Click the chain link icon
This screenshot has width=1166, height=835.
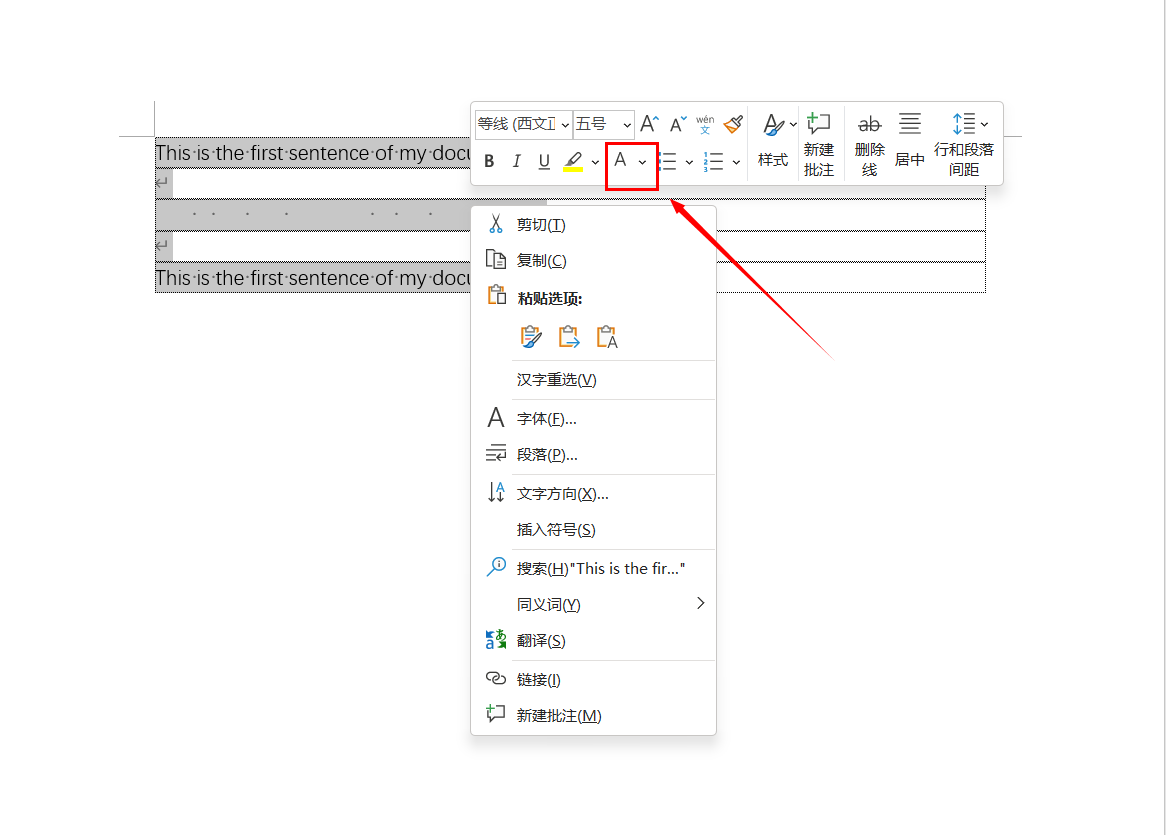click(x=495, y=678)
